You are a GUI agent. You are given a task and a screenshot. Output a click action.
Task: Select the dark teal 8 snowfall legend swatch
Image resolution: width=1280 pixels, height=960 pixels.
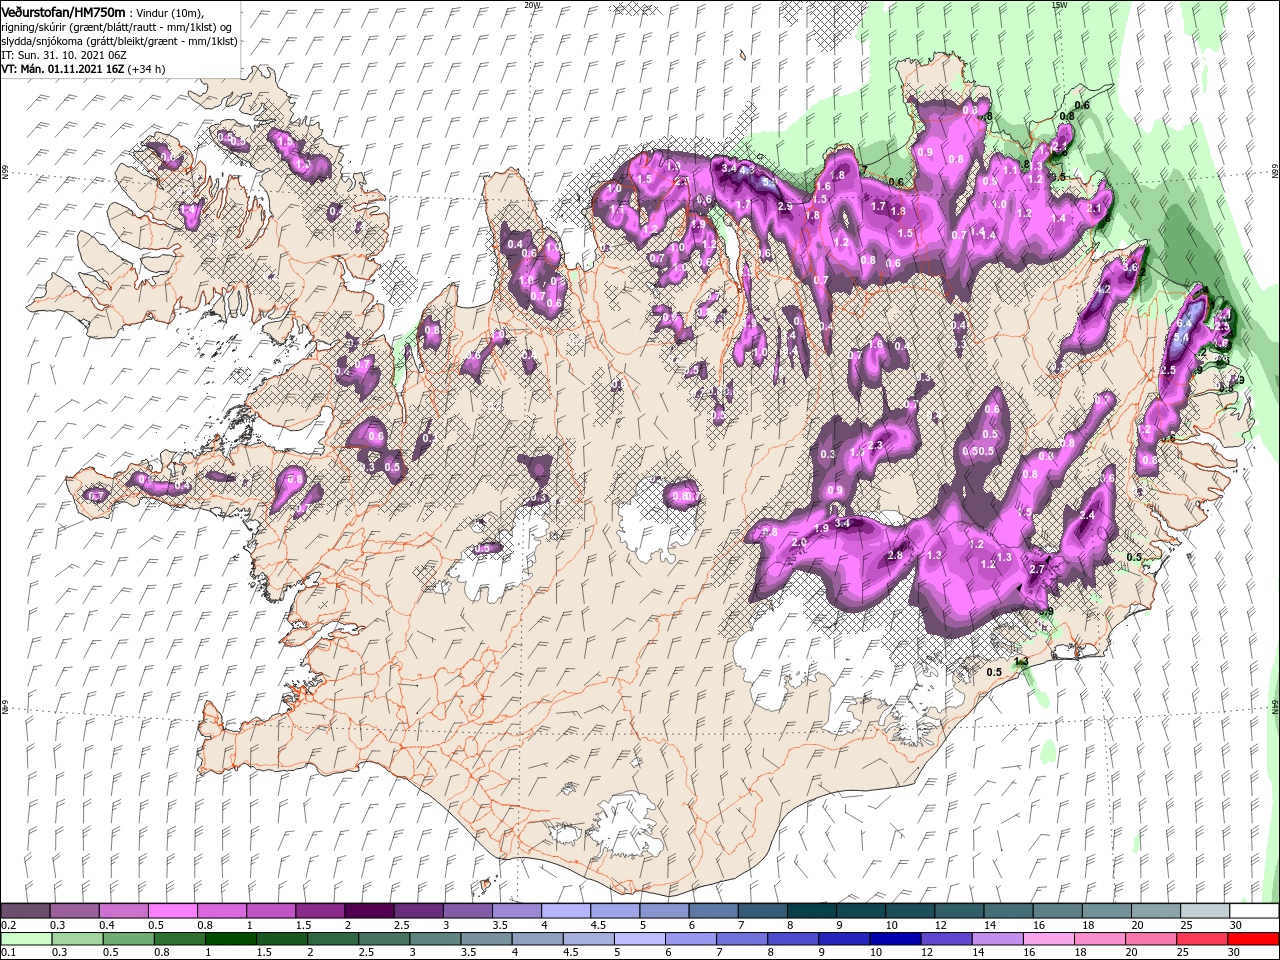810,911
